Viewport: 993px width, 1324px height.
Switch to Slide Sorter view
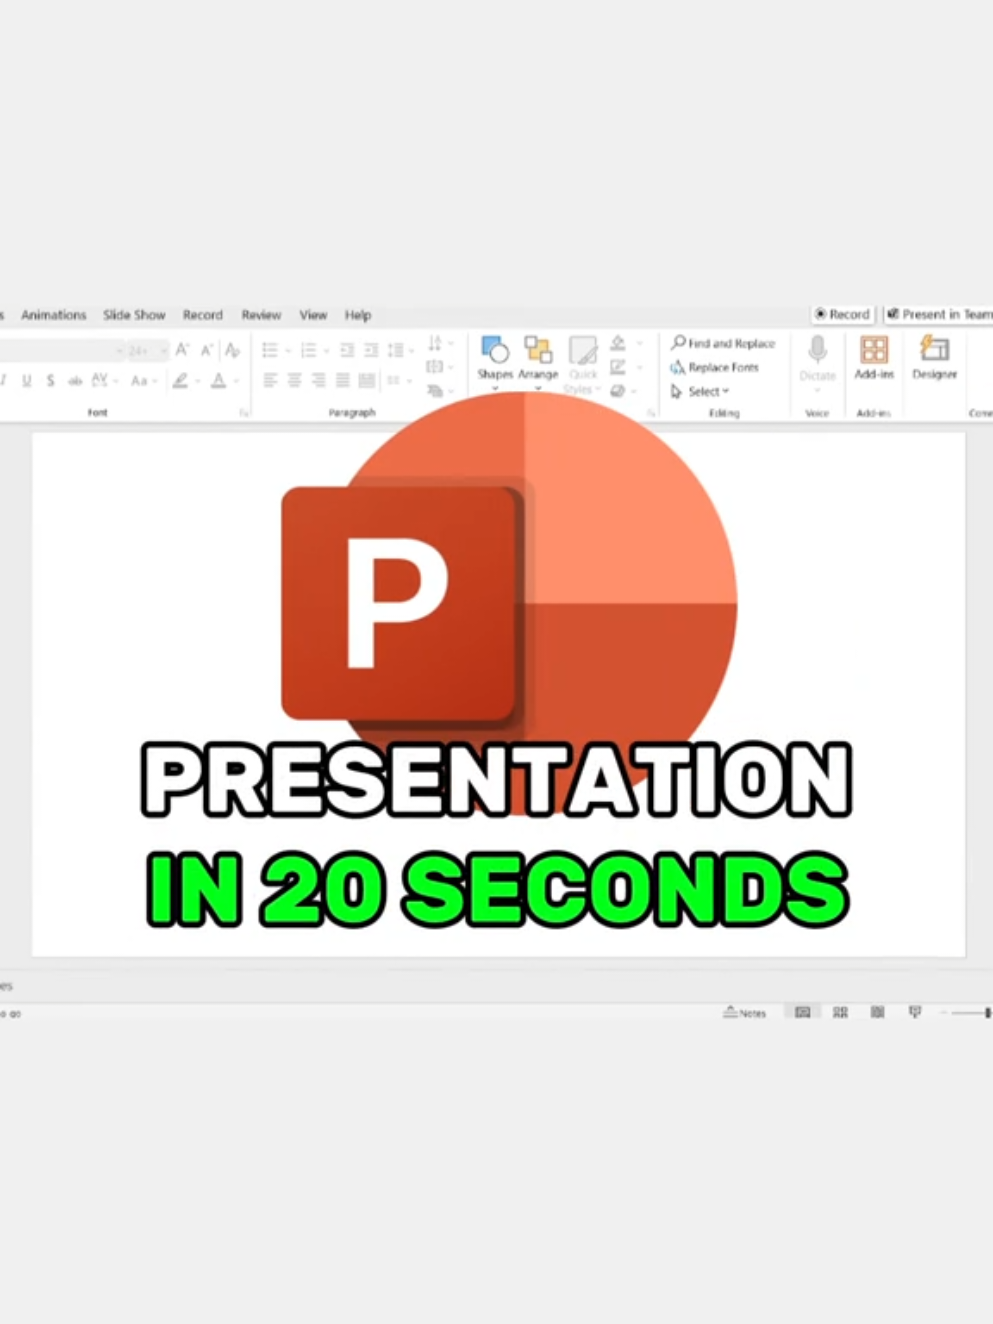[x=840, y=1013]
